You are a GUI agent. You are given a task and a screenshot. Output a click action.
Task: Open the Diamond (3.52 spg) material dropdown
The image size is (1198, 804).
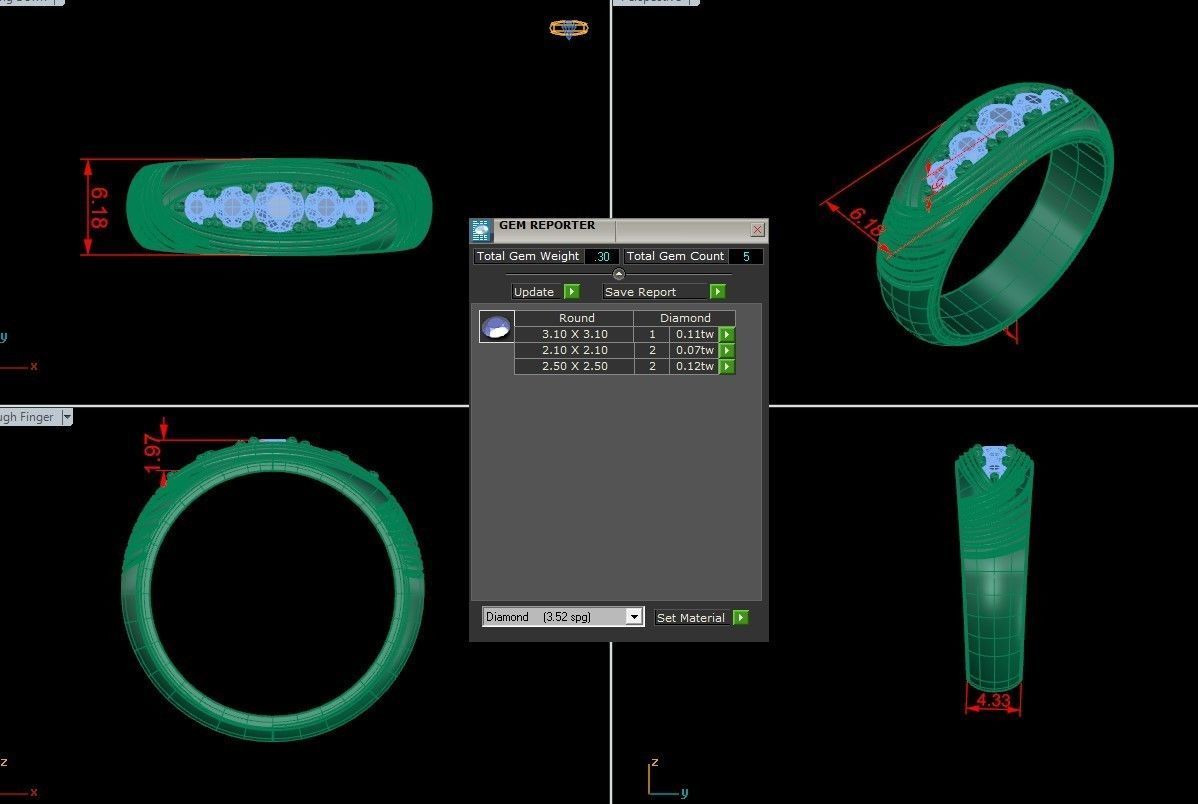click(x=633, y=617)
